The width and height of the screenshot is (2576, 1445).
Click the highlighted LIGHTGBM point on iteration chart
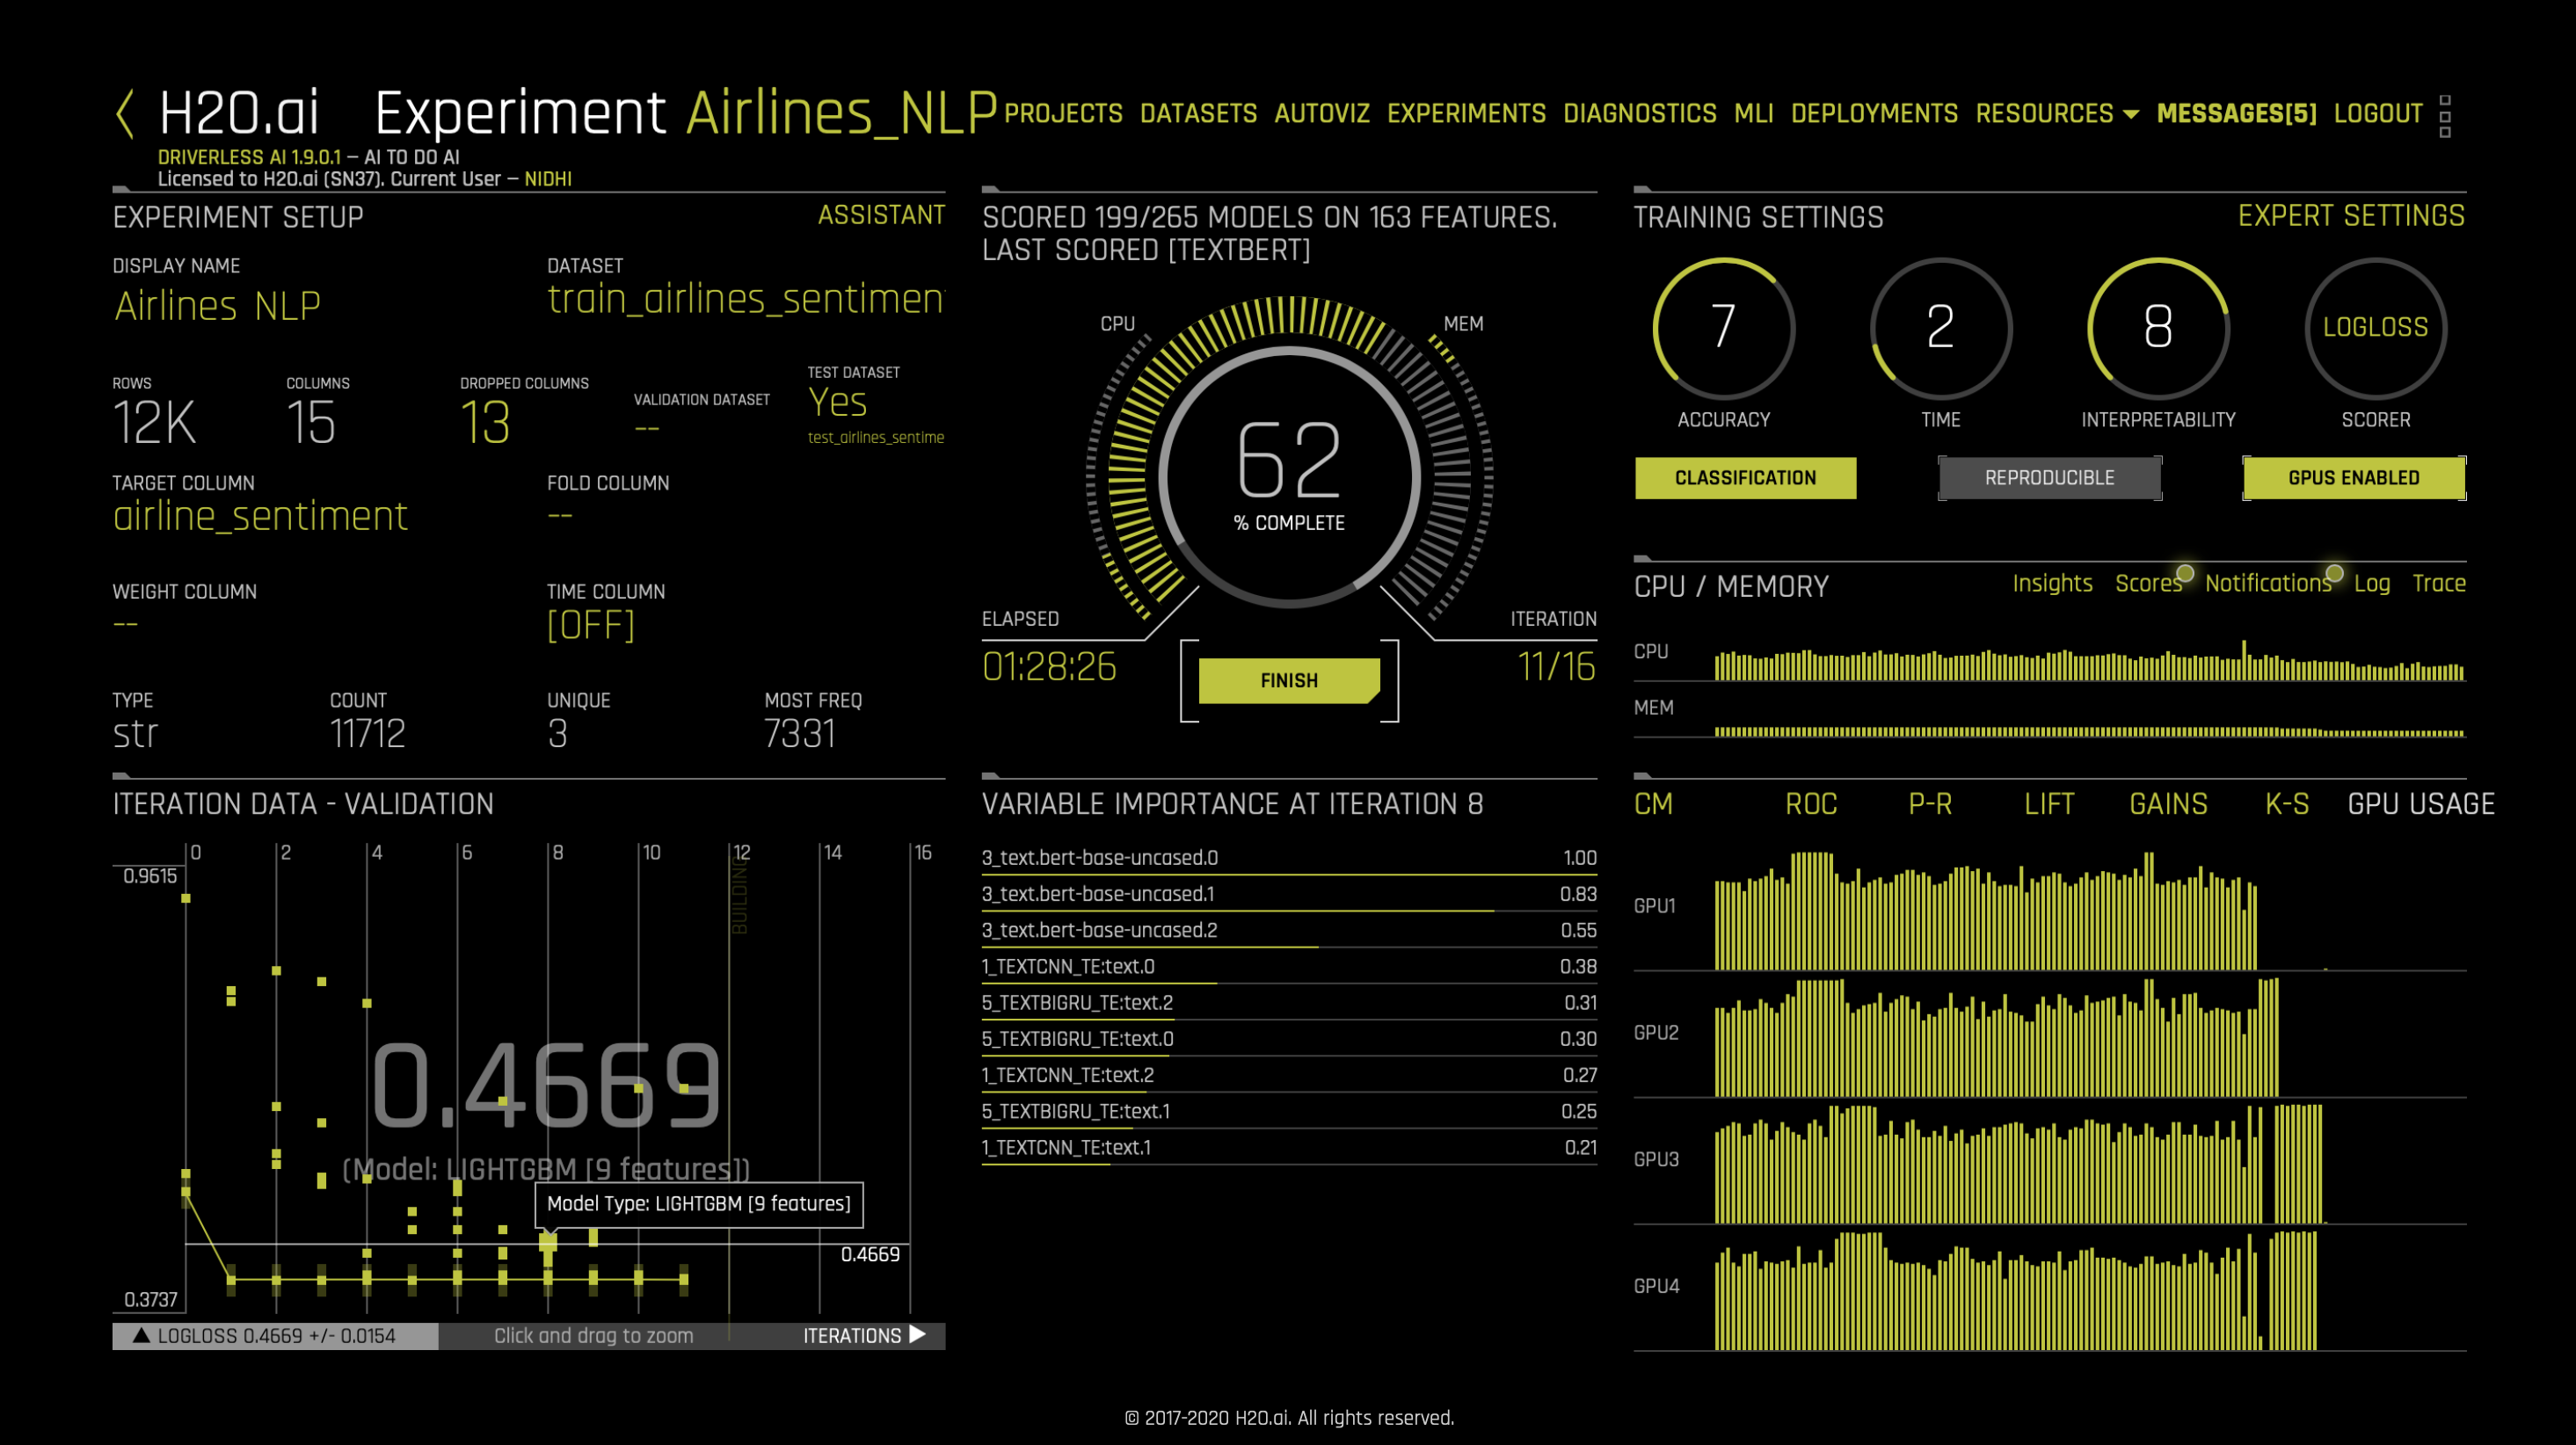pyautogui.click(x=548, y=1242)
